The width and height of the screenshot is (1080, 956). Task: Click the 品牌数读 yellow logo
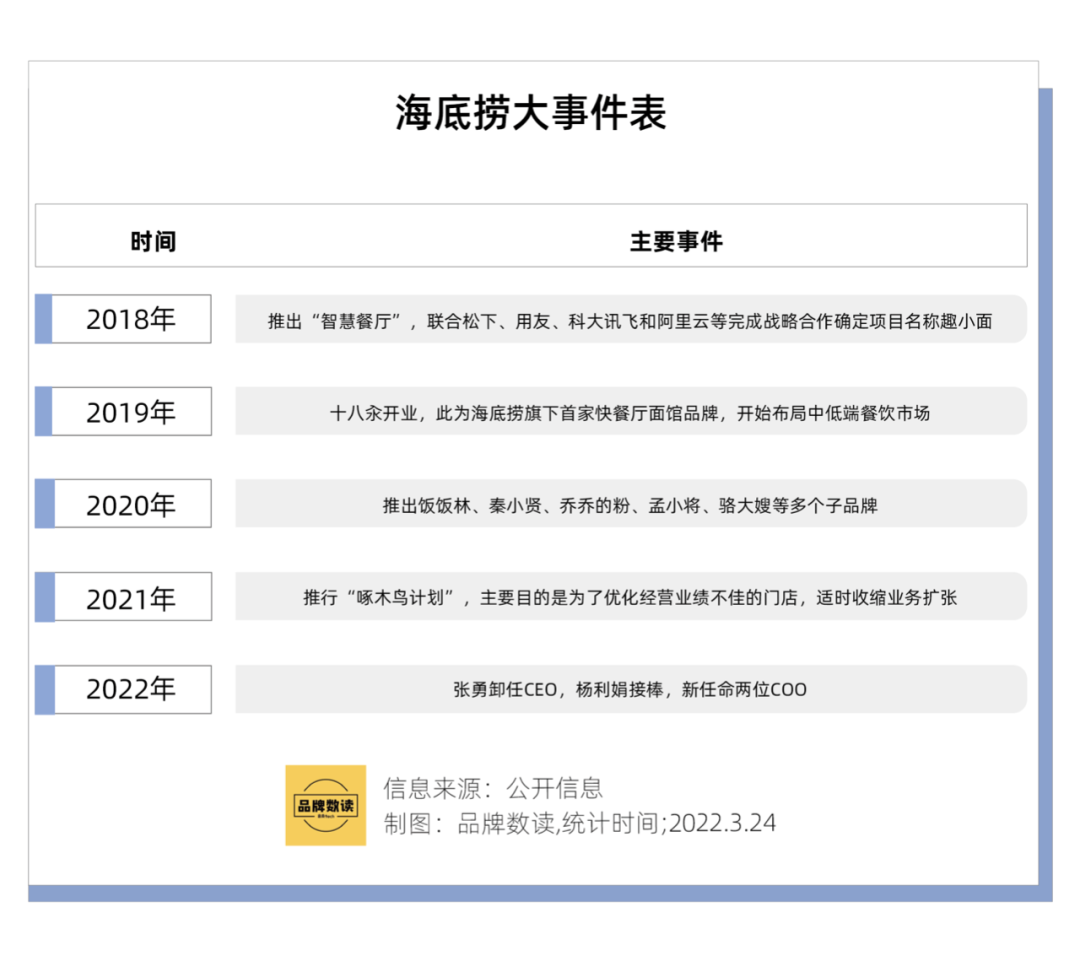click(x=325, y=805)
